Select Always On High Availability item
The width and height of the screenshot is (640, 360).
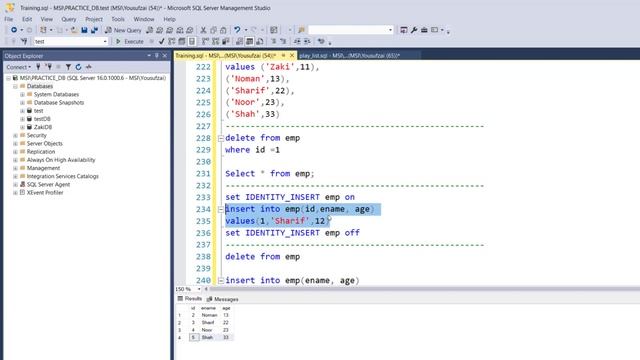pyautogui.click(x=61, y=160)
